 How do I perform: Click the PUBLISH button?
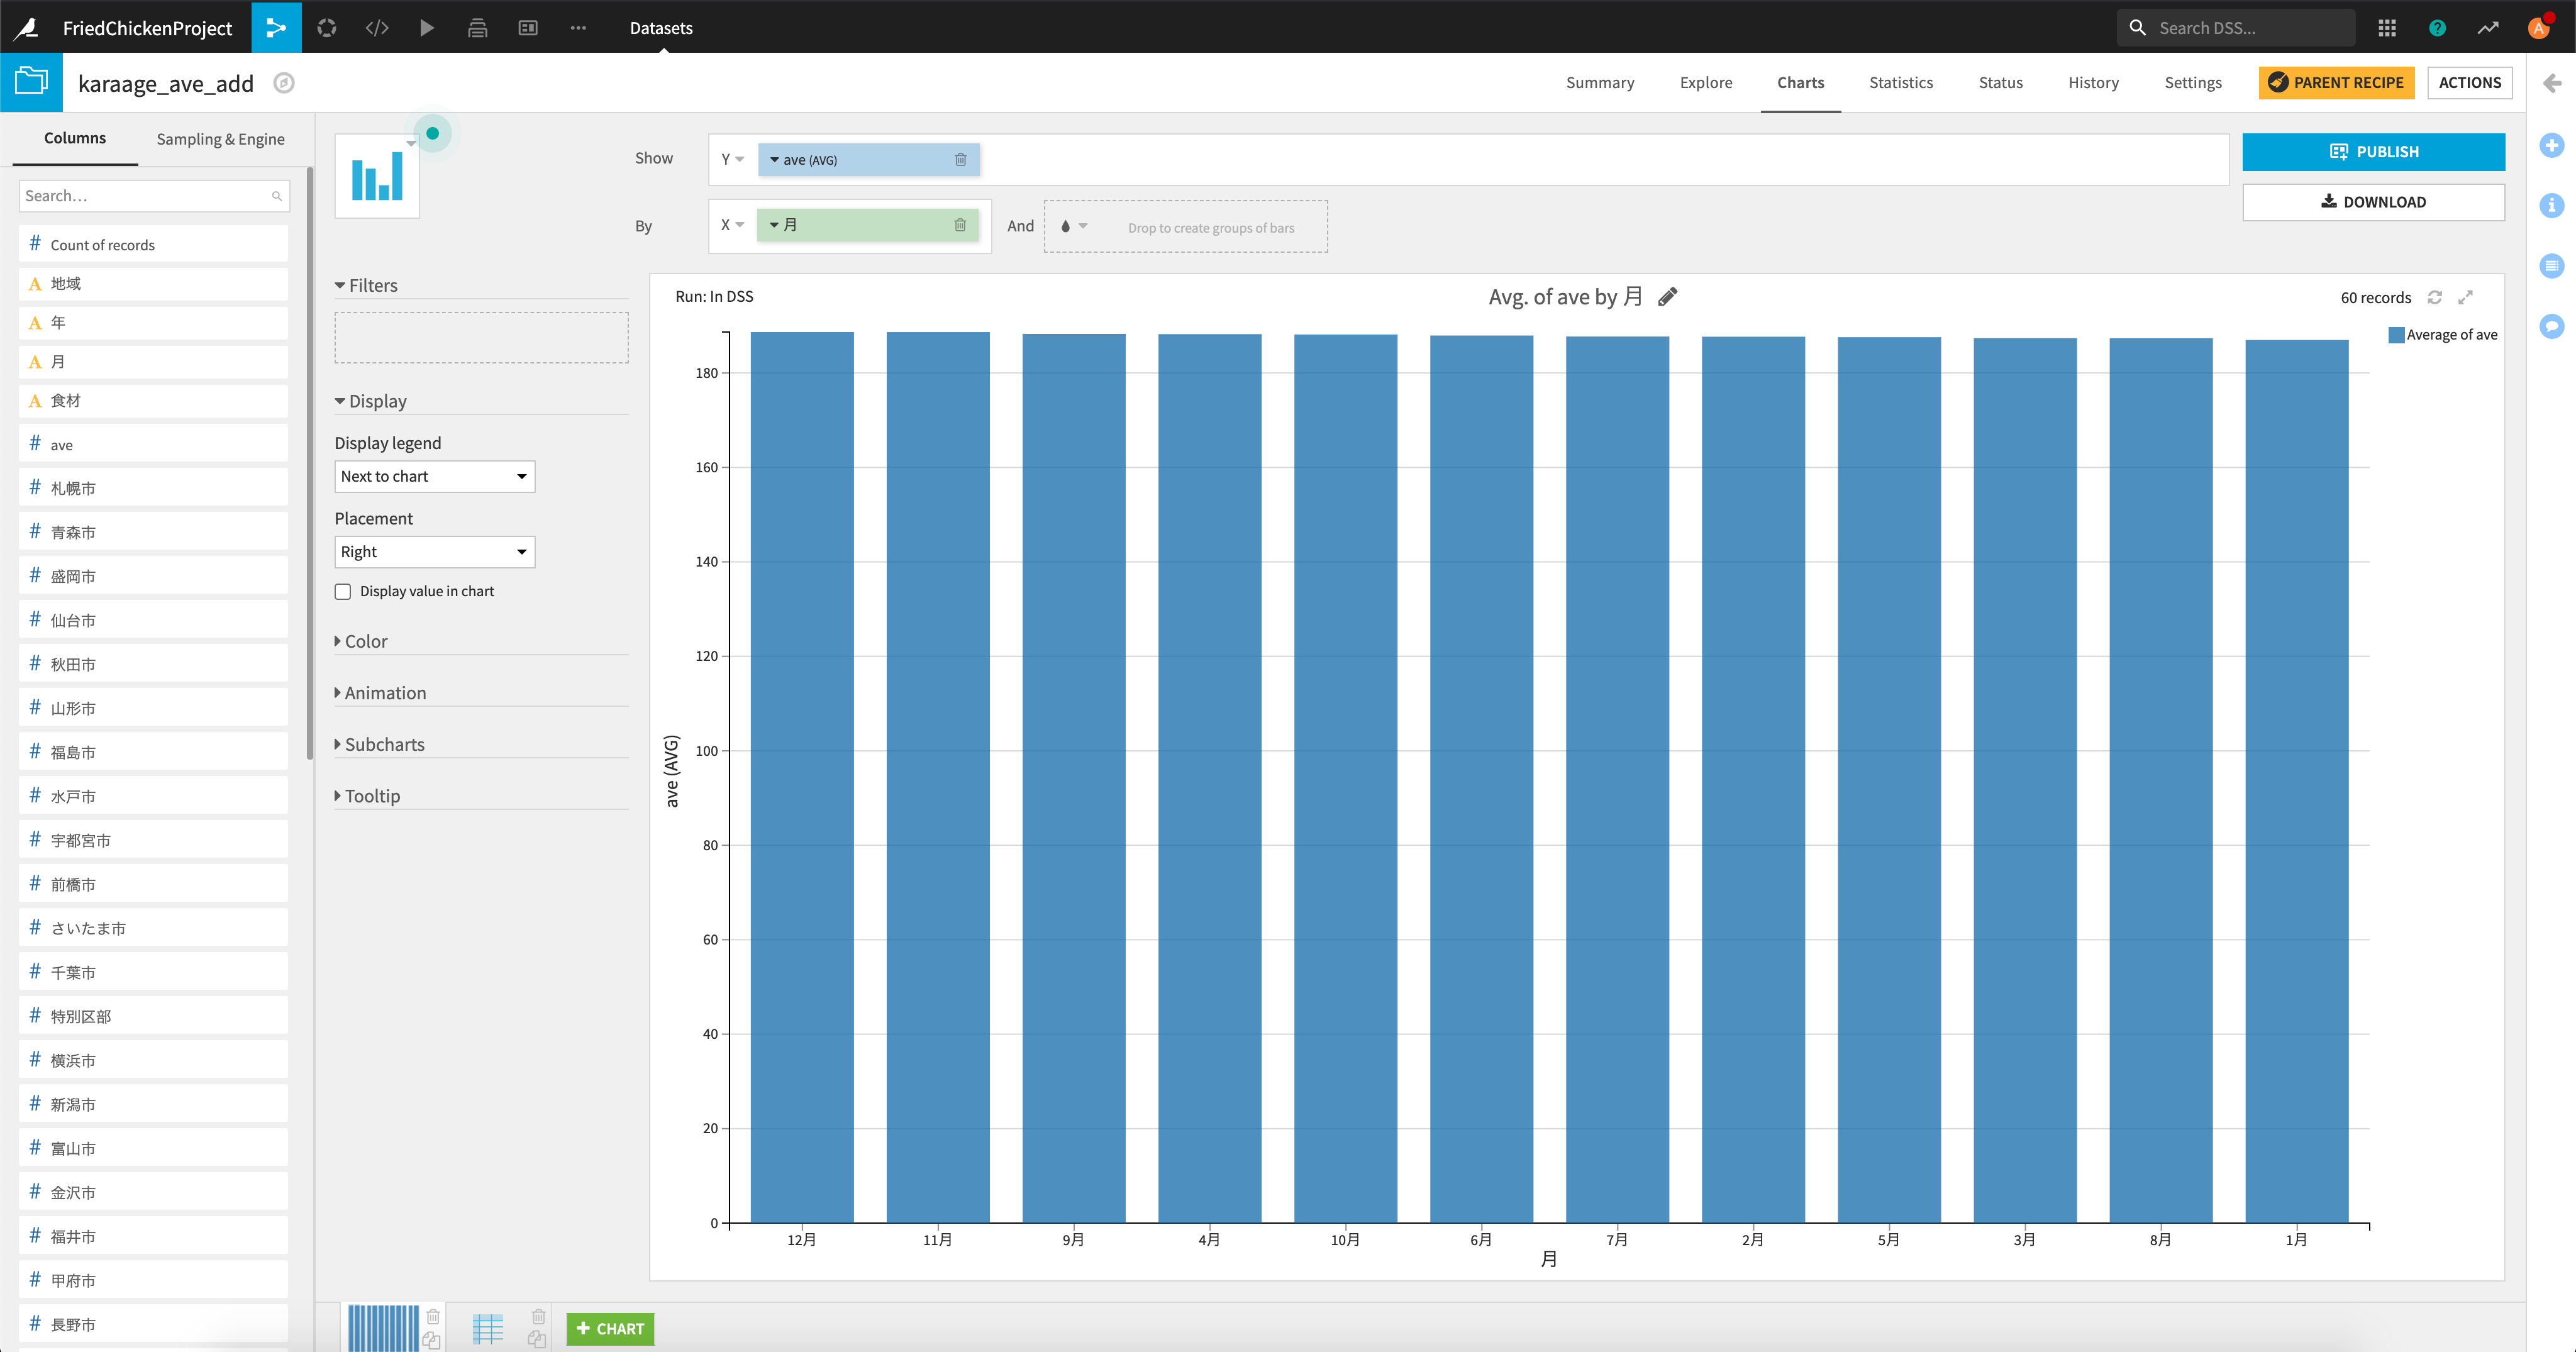2372,152
